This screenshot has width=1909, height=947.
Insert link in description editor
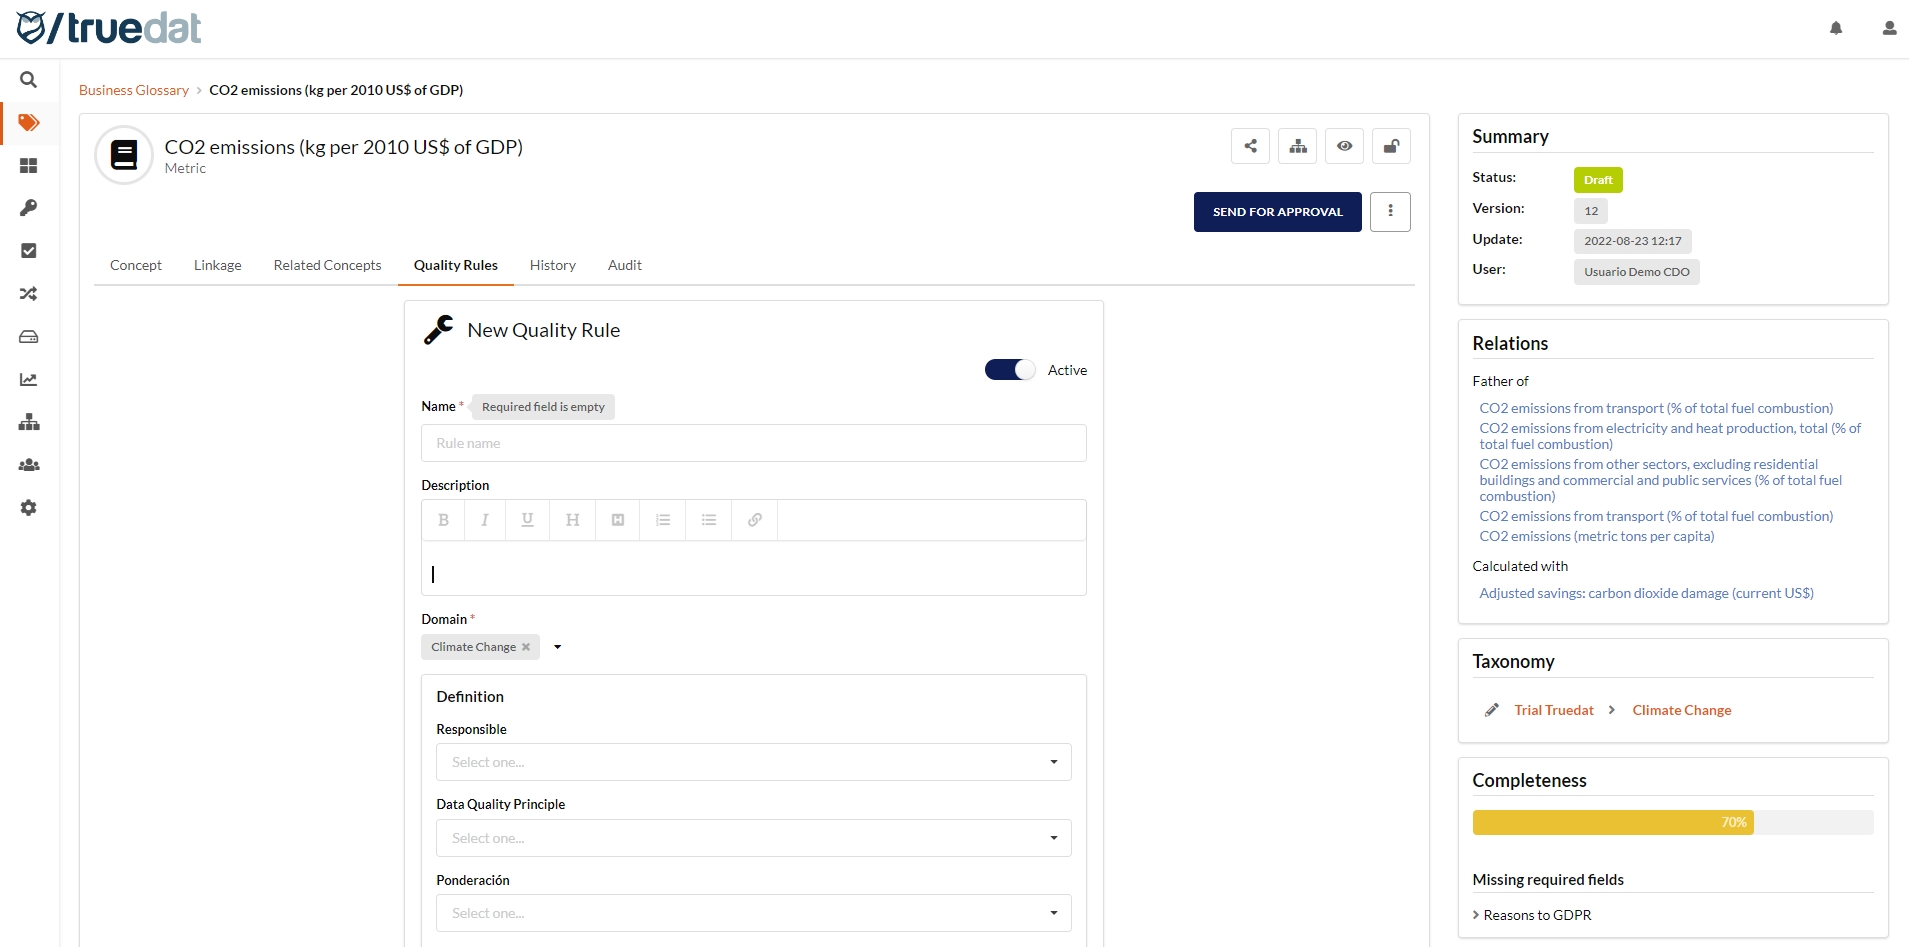point(755,520)
